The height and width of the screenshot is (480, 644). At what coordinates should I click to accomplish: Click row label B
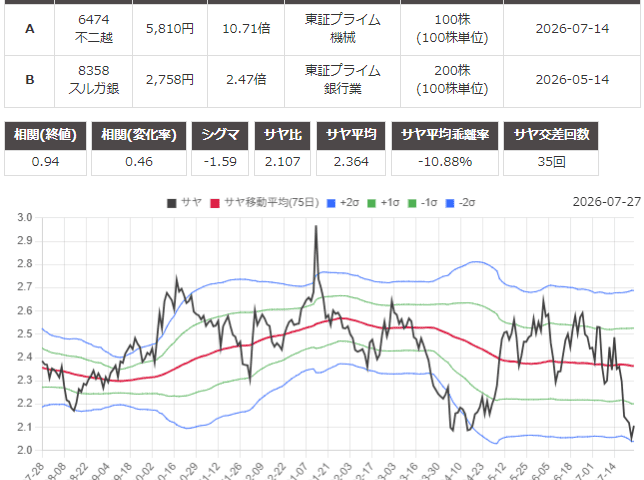tap(30, 80)
